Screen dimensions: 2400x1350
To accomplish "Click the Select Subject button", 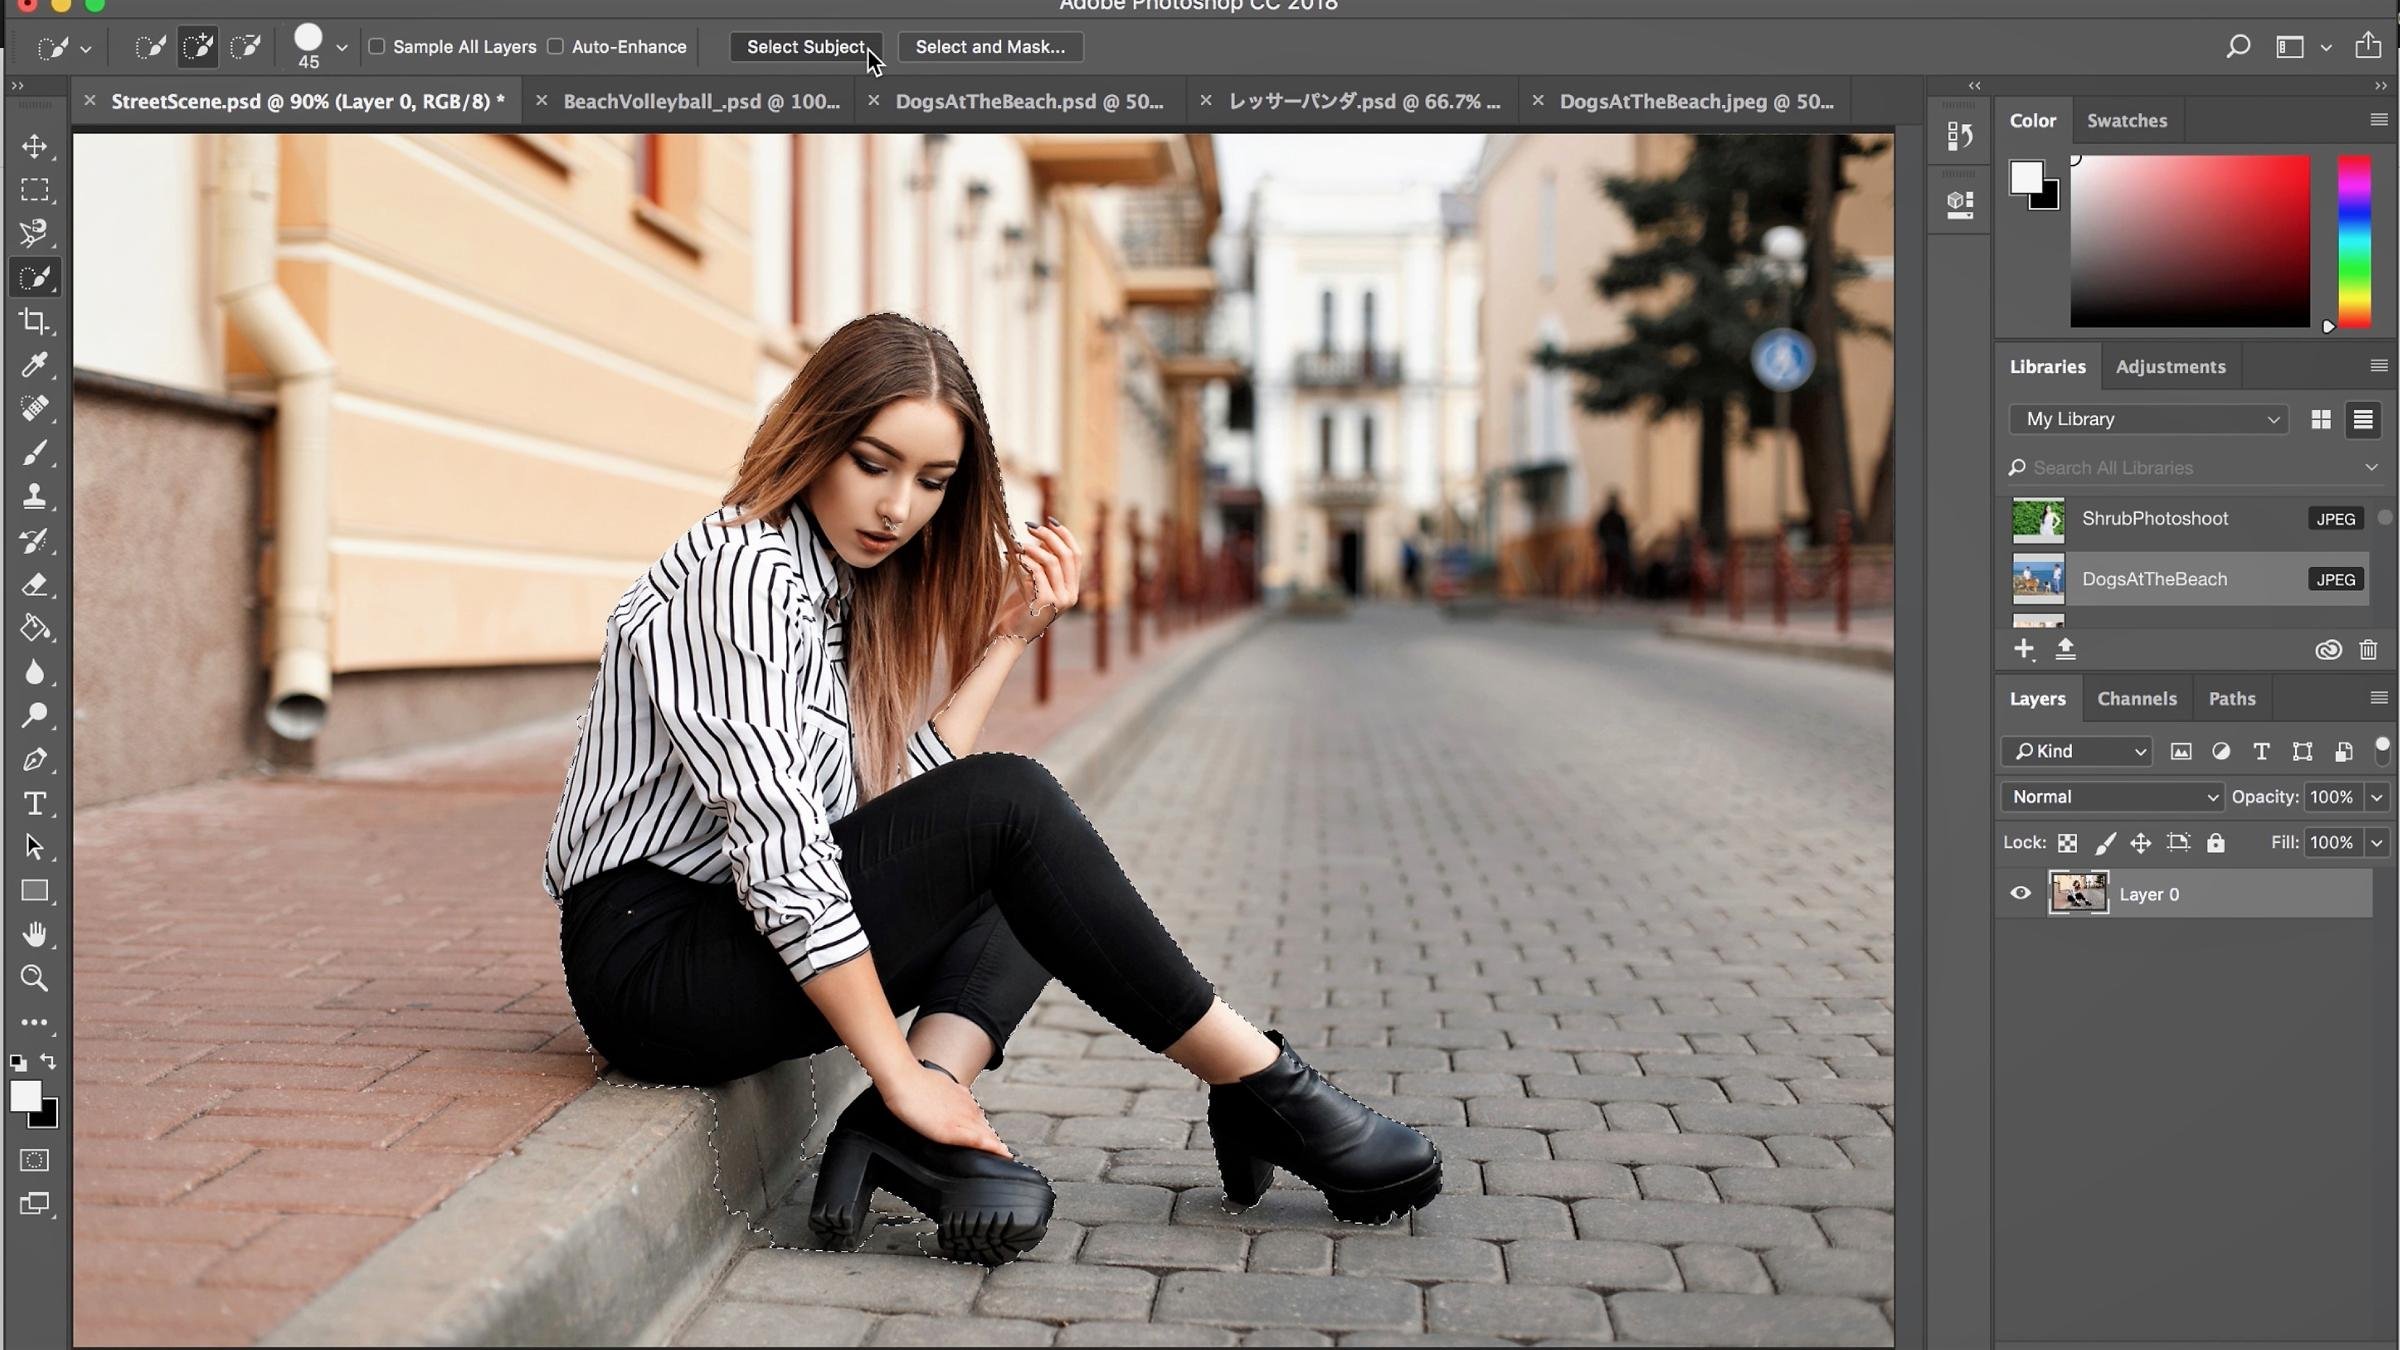I will pyautogui.click(x=808, y=46).
